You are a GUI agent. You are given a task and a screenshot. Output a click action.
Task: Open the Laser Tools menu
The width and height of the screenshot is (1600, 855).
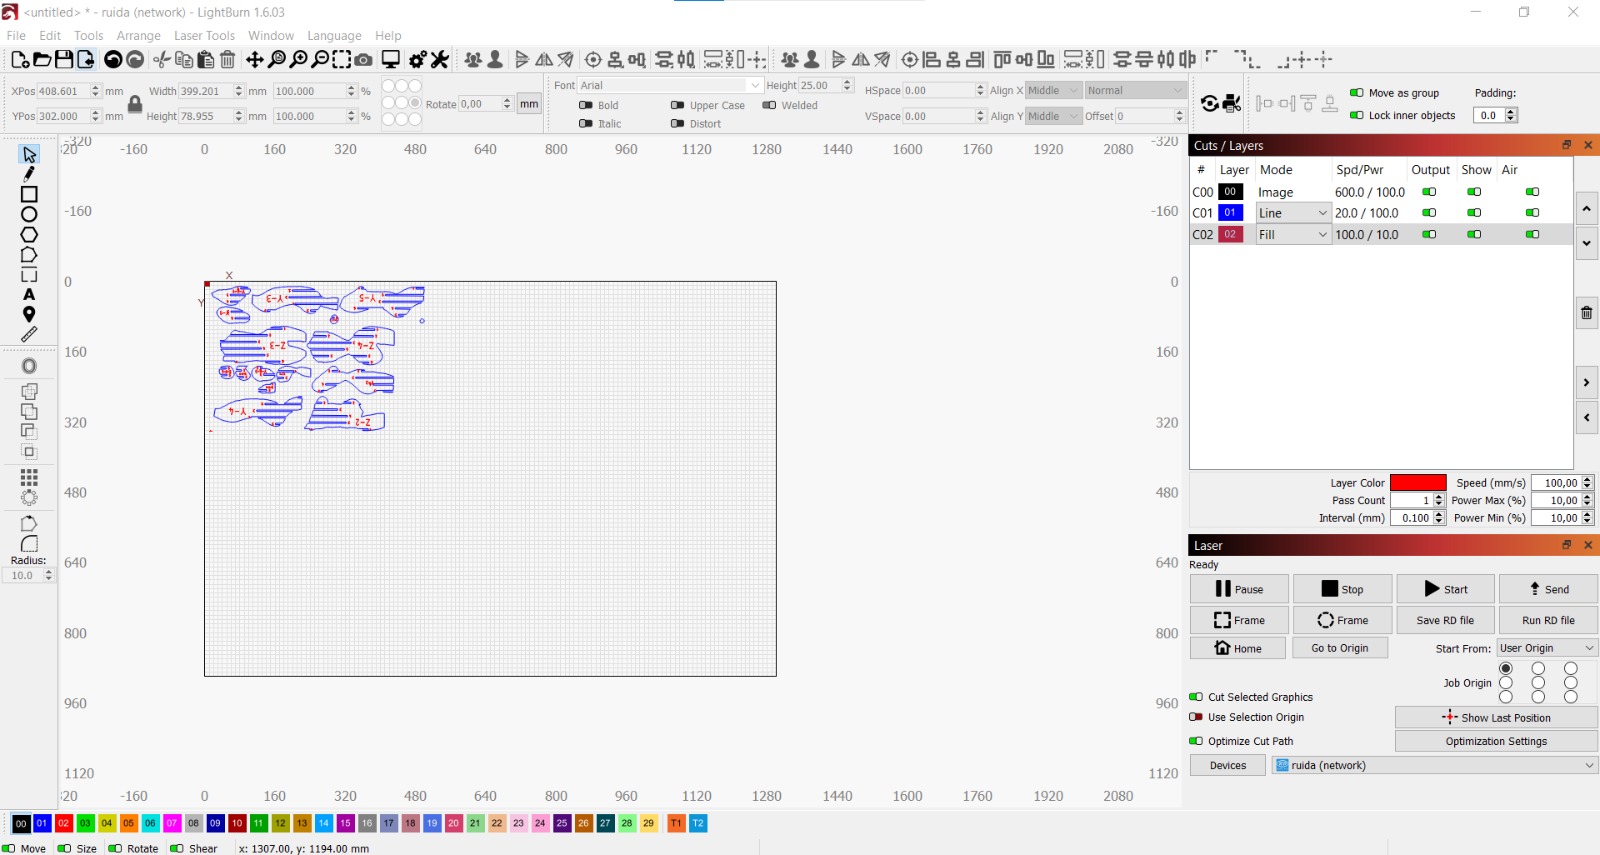pos(204,36)
